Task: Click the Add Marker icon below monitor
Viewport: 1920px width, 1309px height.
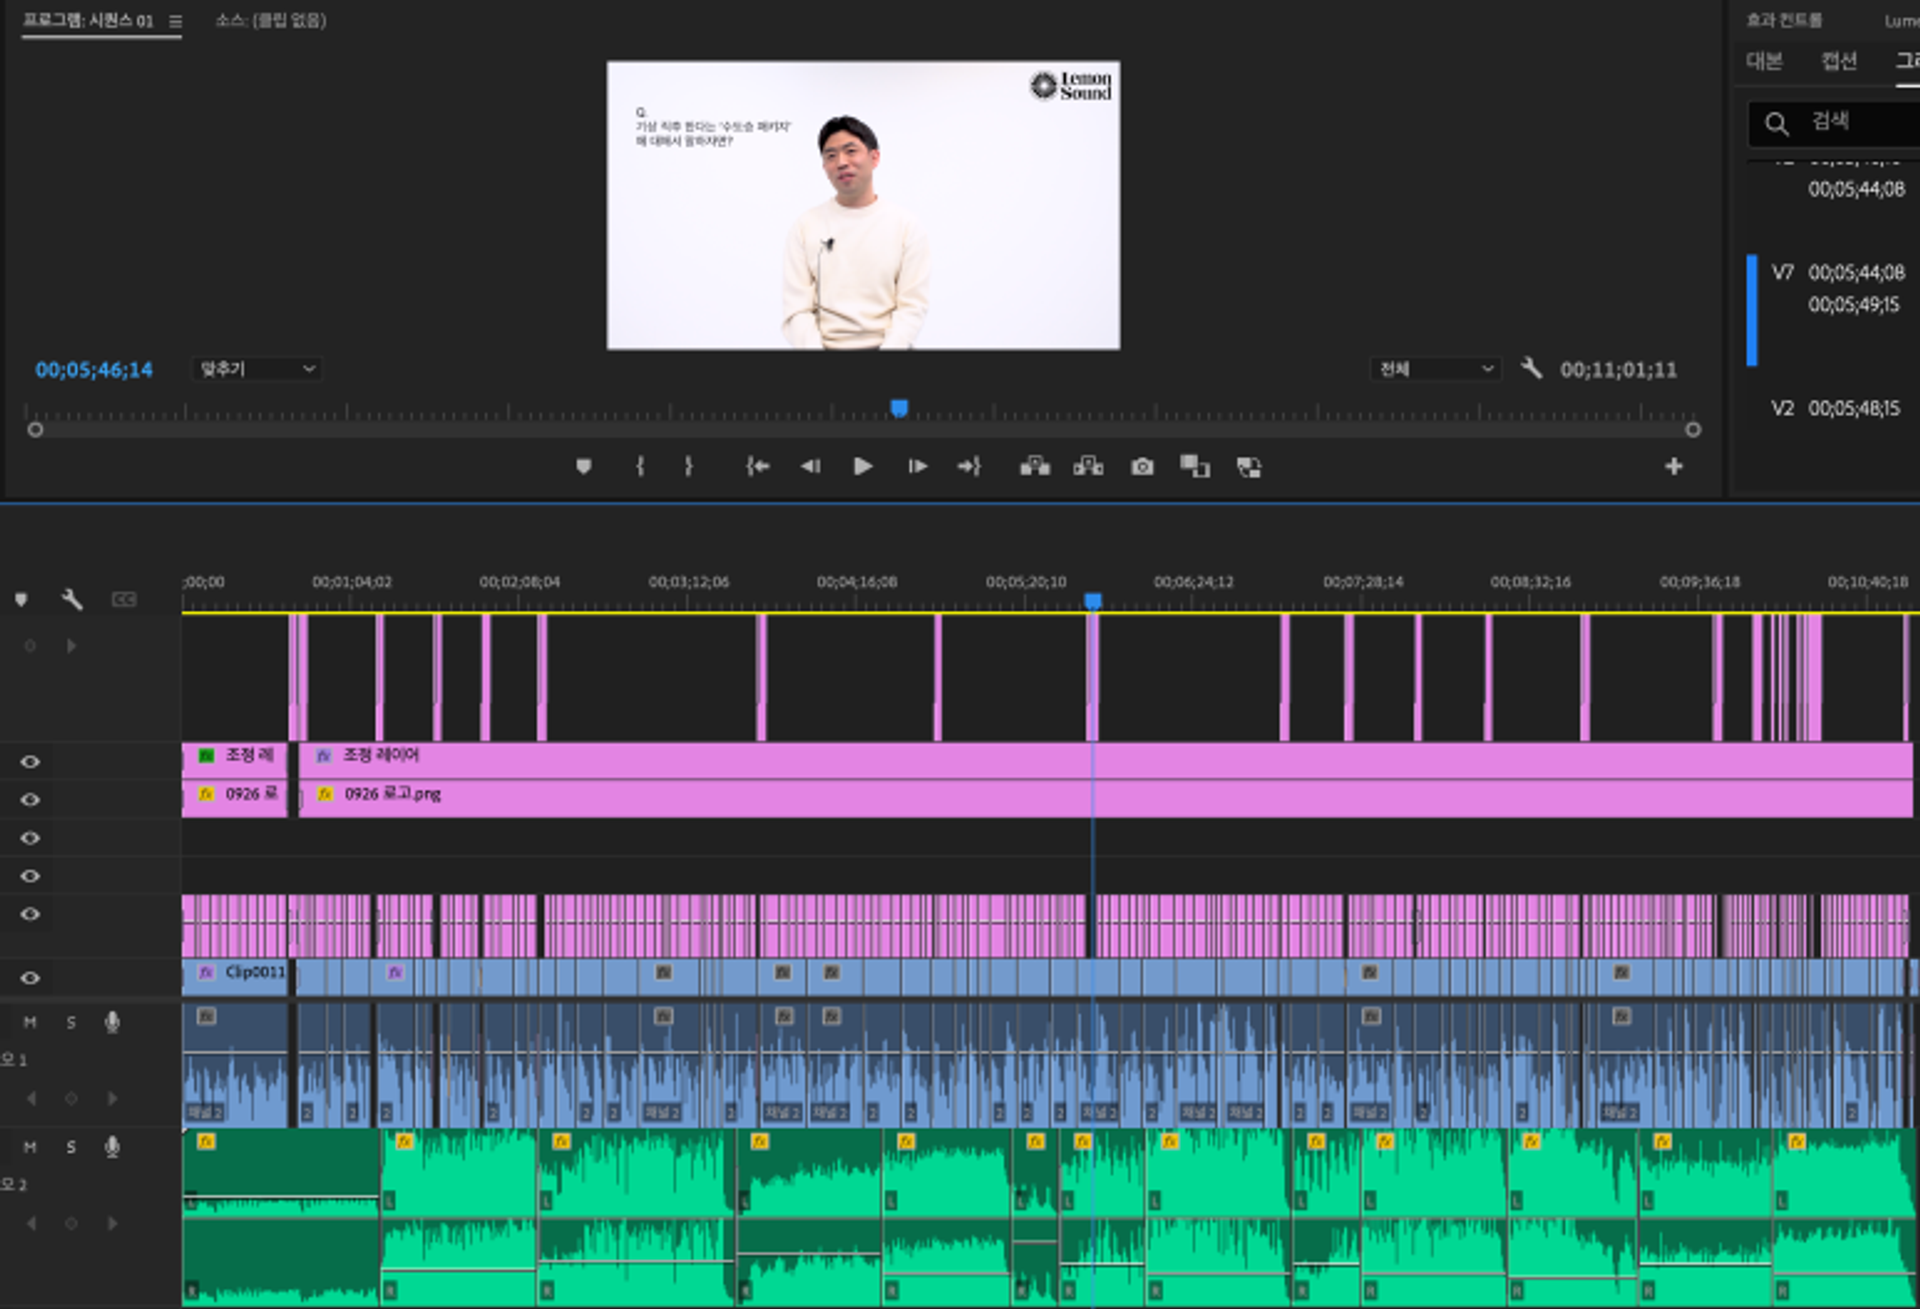Action: click(584, 466)
